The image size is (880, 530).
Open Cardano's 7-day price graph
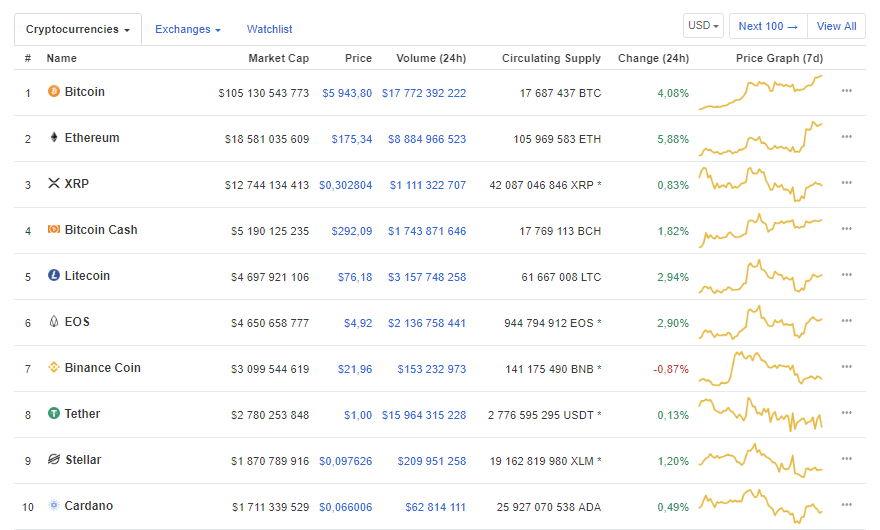point(760,506)
